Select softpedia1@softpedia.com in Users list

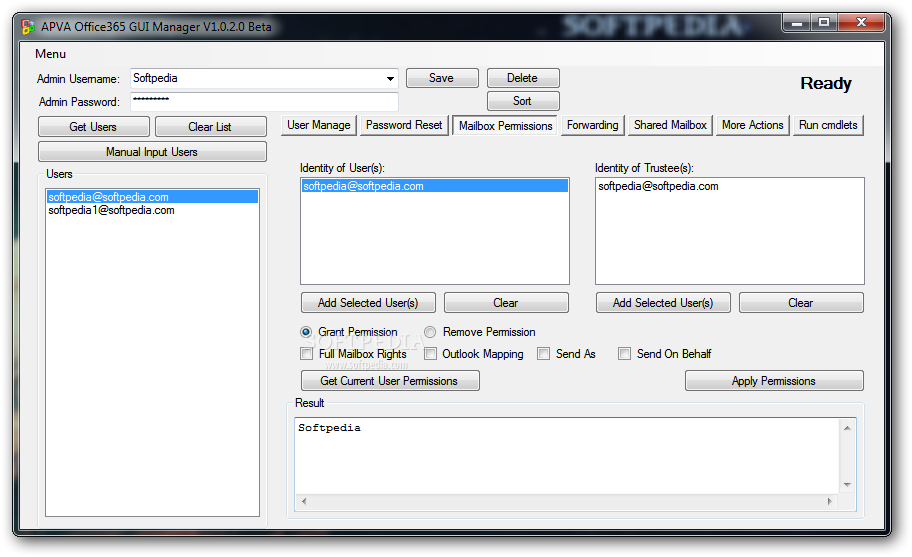coord(152,210)
